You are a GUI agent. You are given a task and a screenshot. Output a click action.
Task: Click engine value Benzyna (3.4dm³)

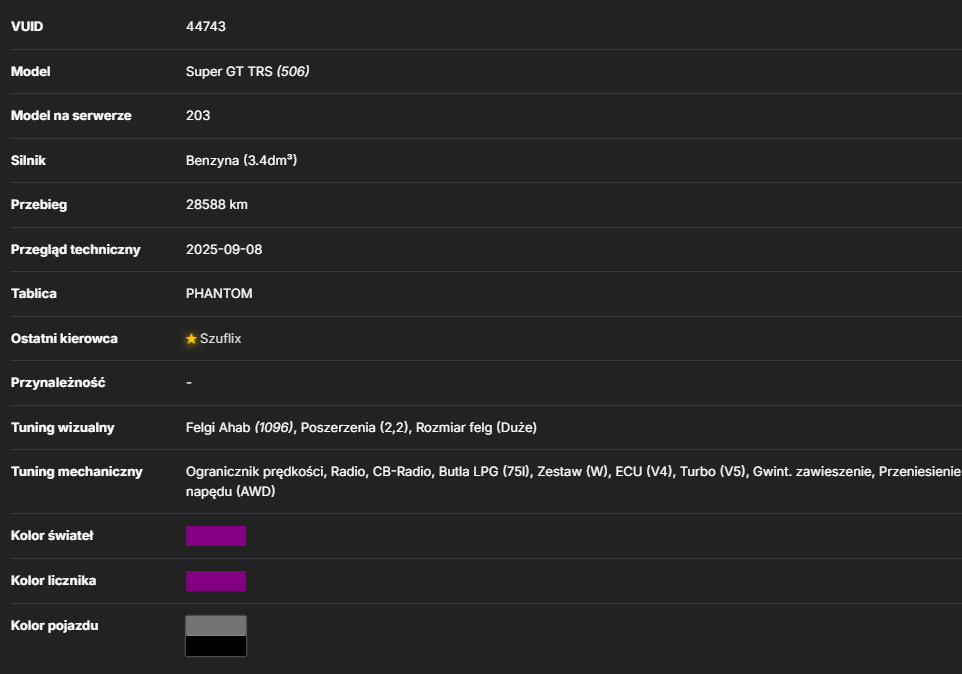[x=241, y=160]
